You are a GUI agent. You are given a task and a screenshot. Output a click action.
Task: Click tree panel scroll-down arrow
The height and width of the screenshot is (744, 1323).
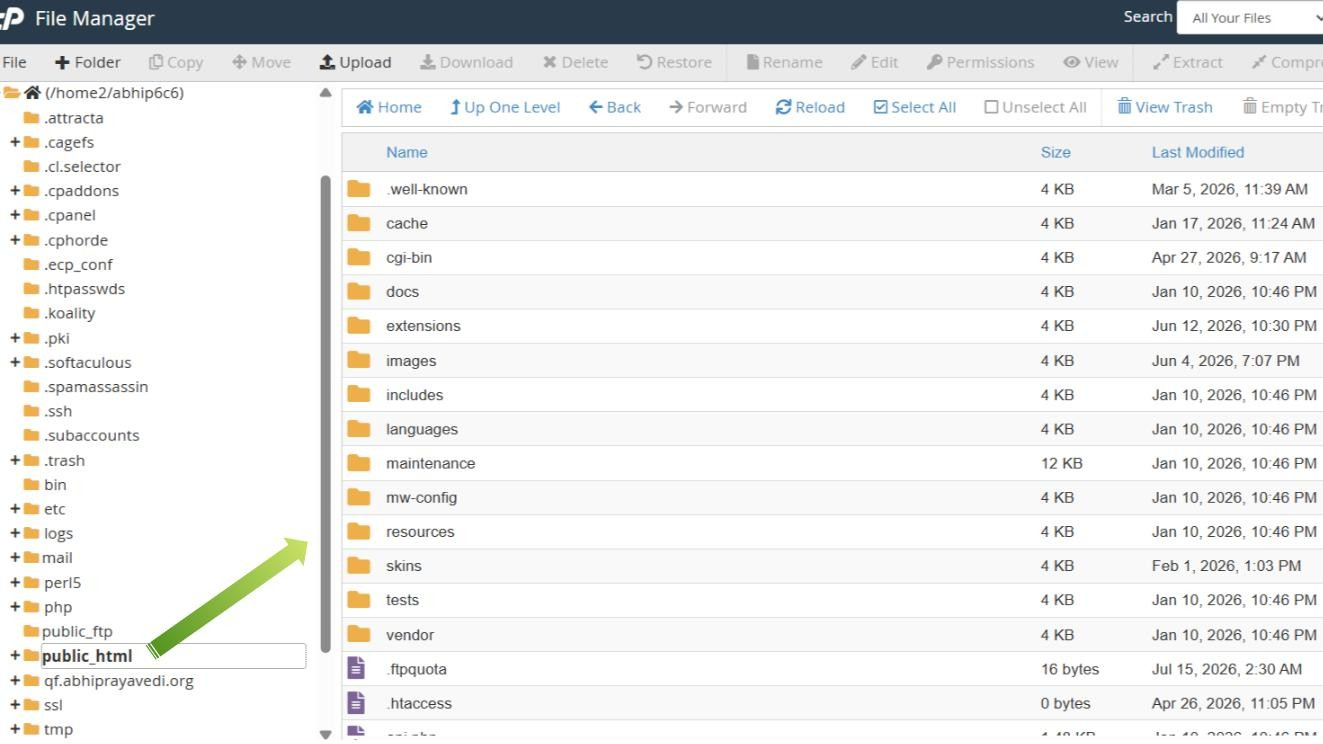(x=325, y=734)
